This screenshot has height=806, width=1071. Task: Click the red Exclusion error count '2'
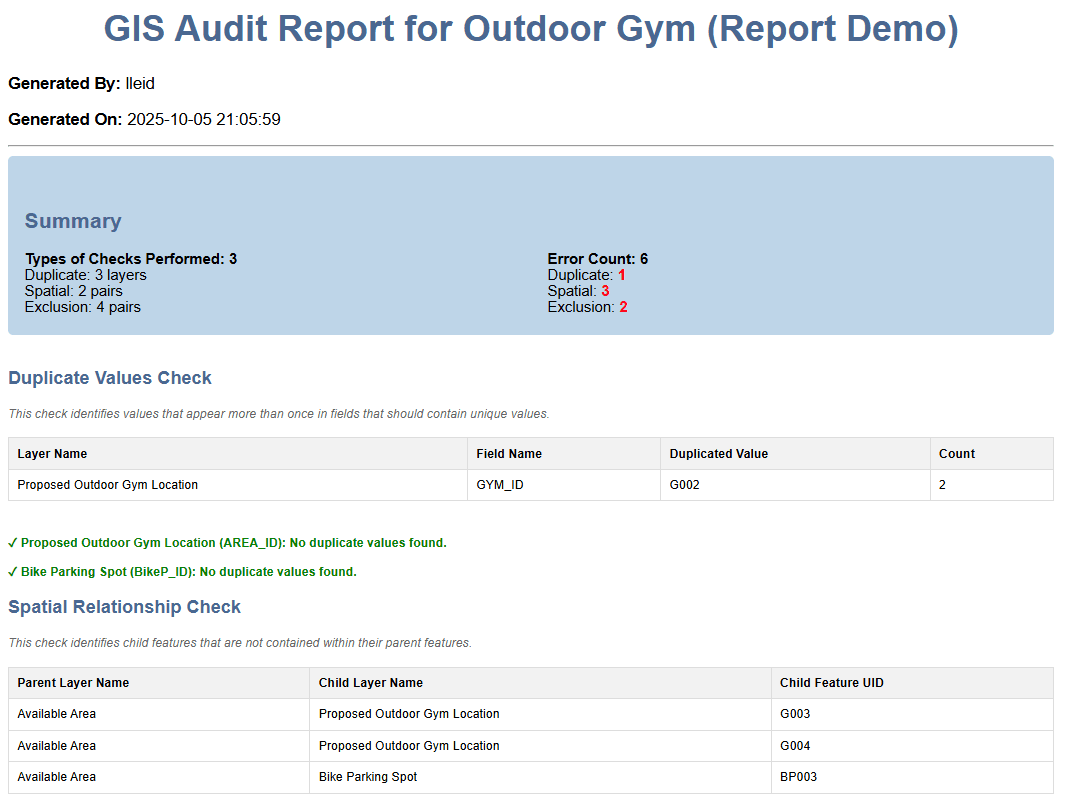coord(623,307)
